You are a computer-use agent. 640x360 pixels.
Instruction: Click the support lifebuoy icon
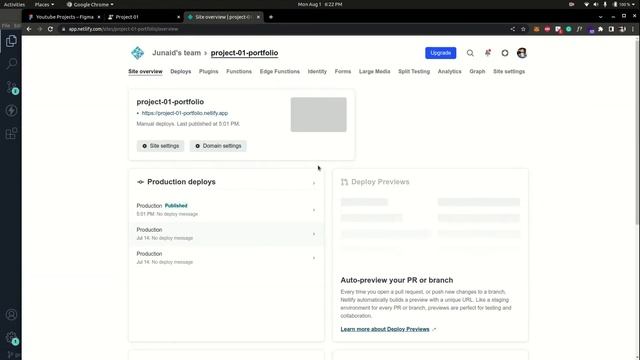[x=505, y=53]
